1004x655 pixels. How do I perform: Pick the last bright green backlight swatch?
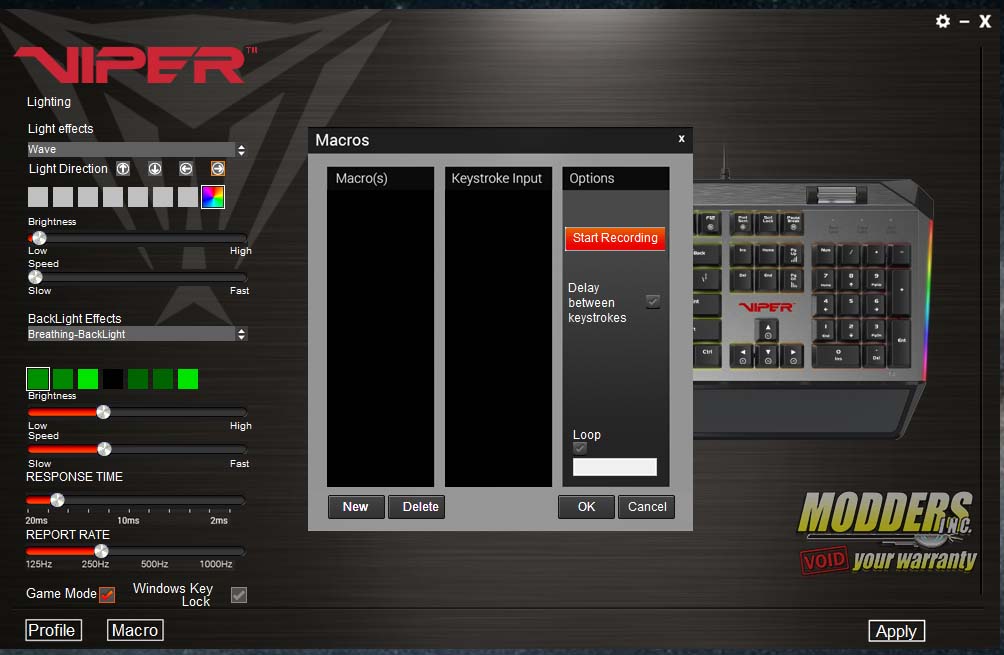pyautogui.click(x=188, y=379)
